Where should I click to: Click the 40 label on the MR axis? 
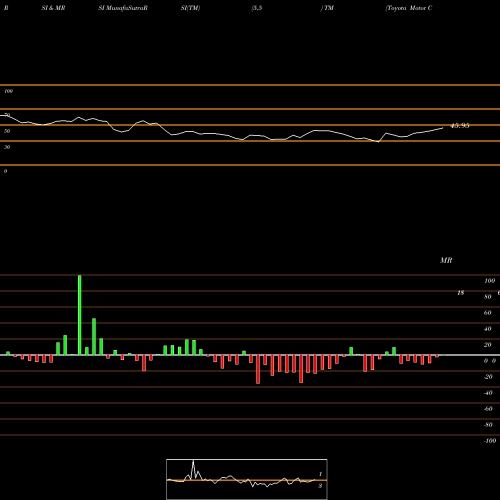[488, 329]
